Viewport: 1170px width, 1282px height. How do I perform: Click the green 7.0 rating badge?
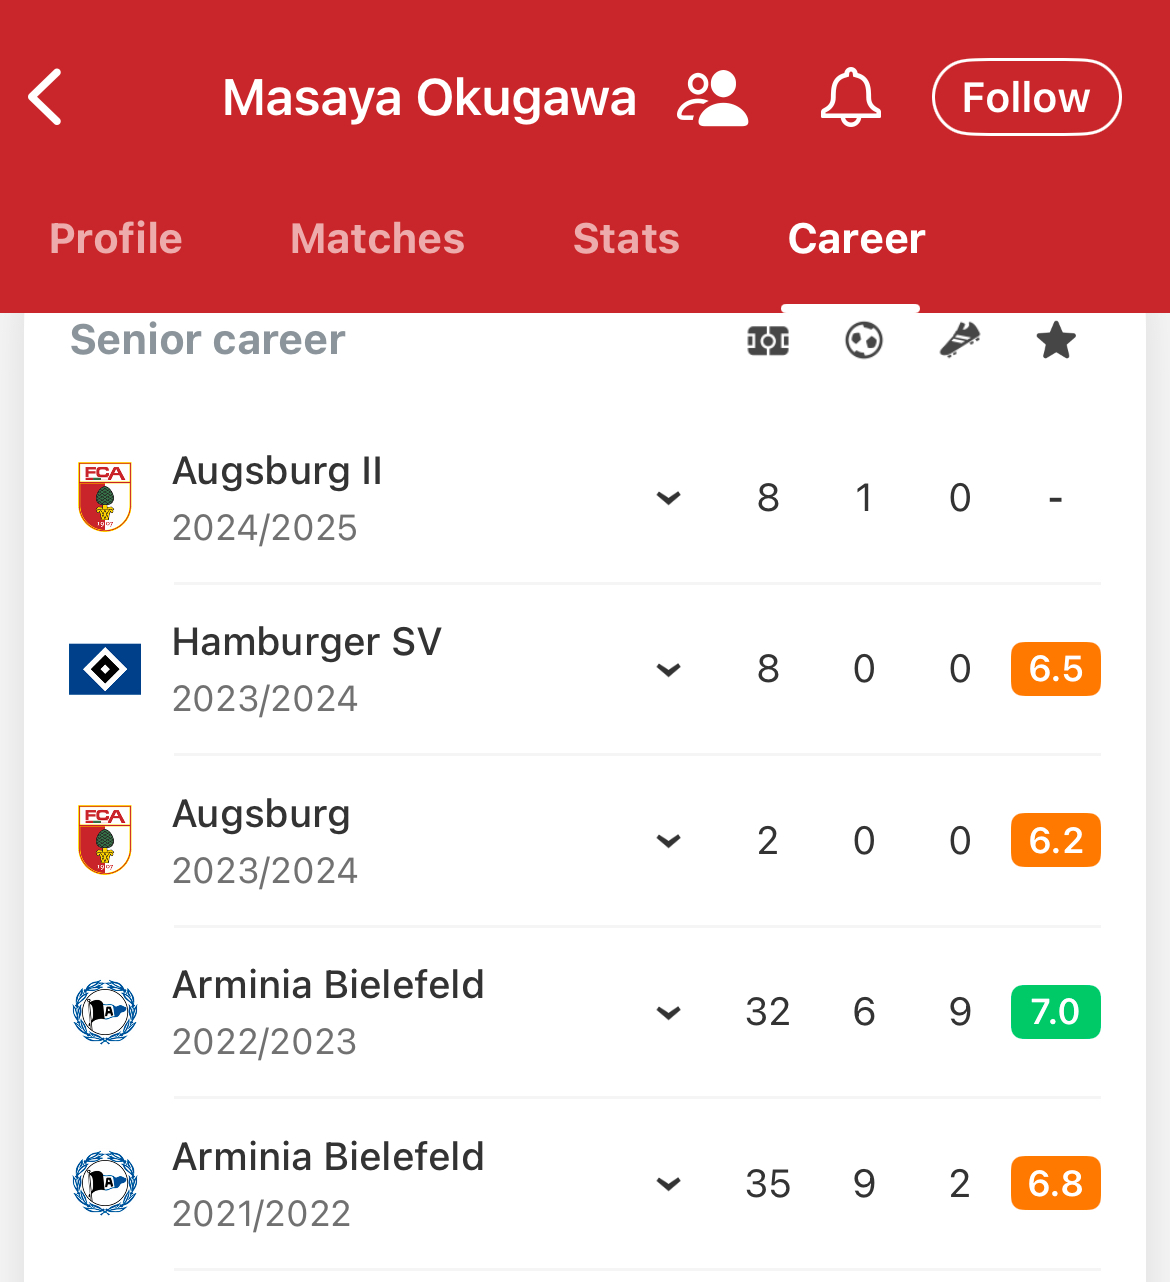1055,1012
